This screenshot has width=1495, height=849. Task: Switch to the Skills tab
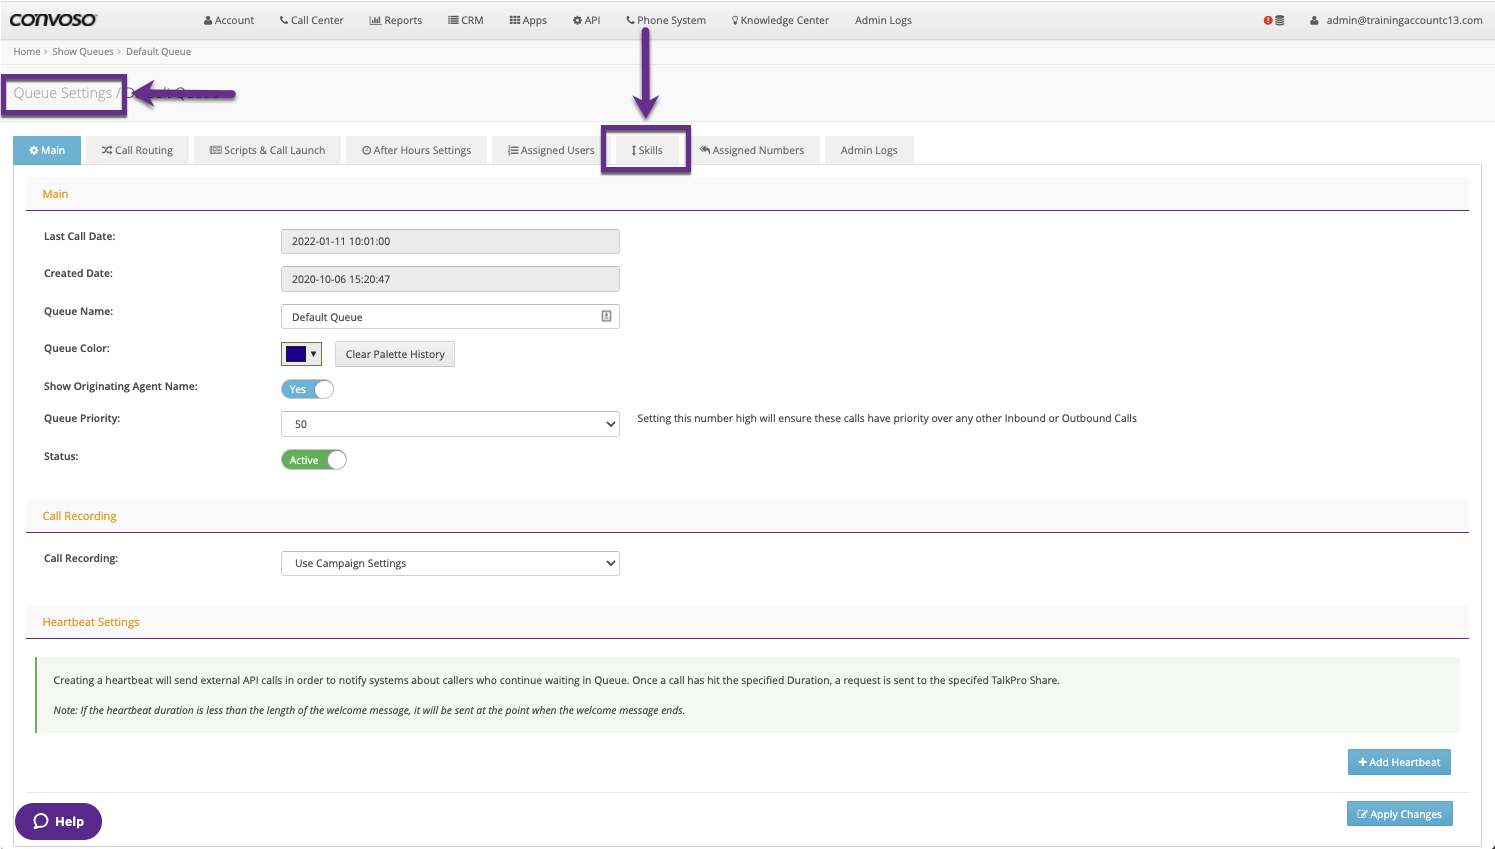tap(647, 150)
